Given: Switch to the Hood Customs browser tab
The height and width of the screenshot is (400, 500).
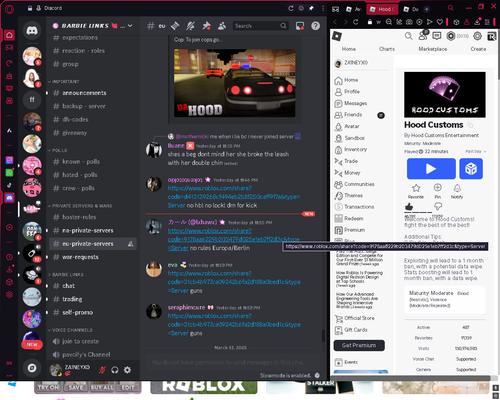Looking at the screenshot, I should 382,9.
